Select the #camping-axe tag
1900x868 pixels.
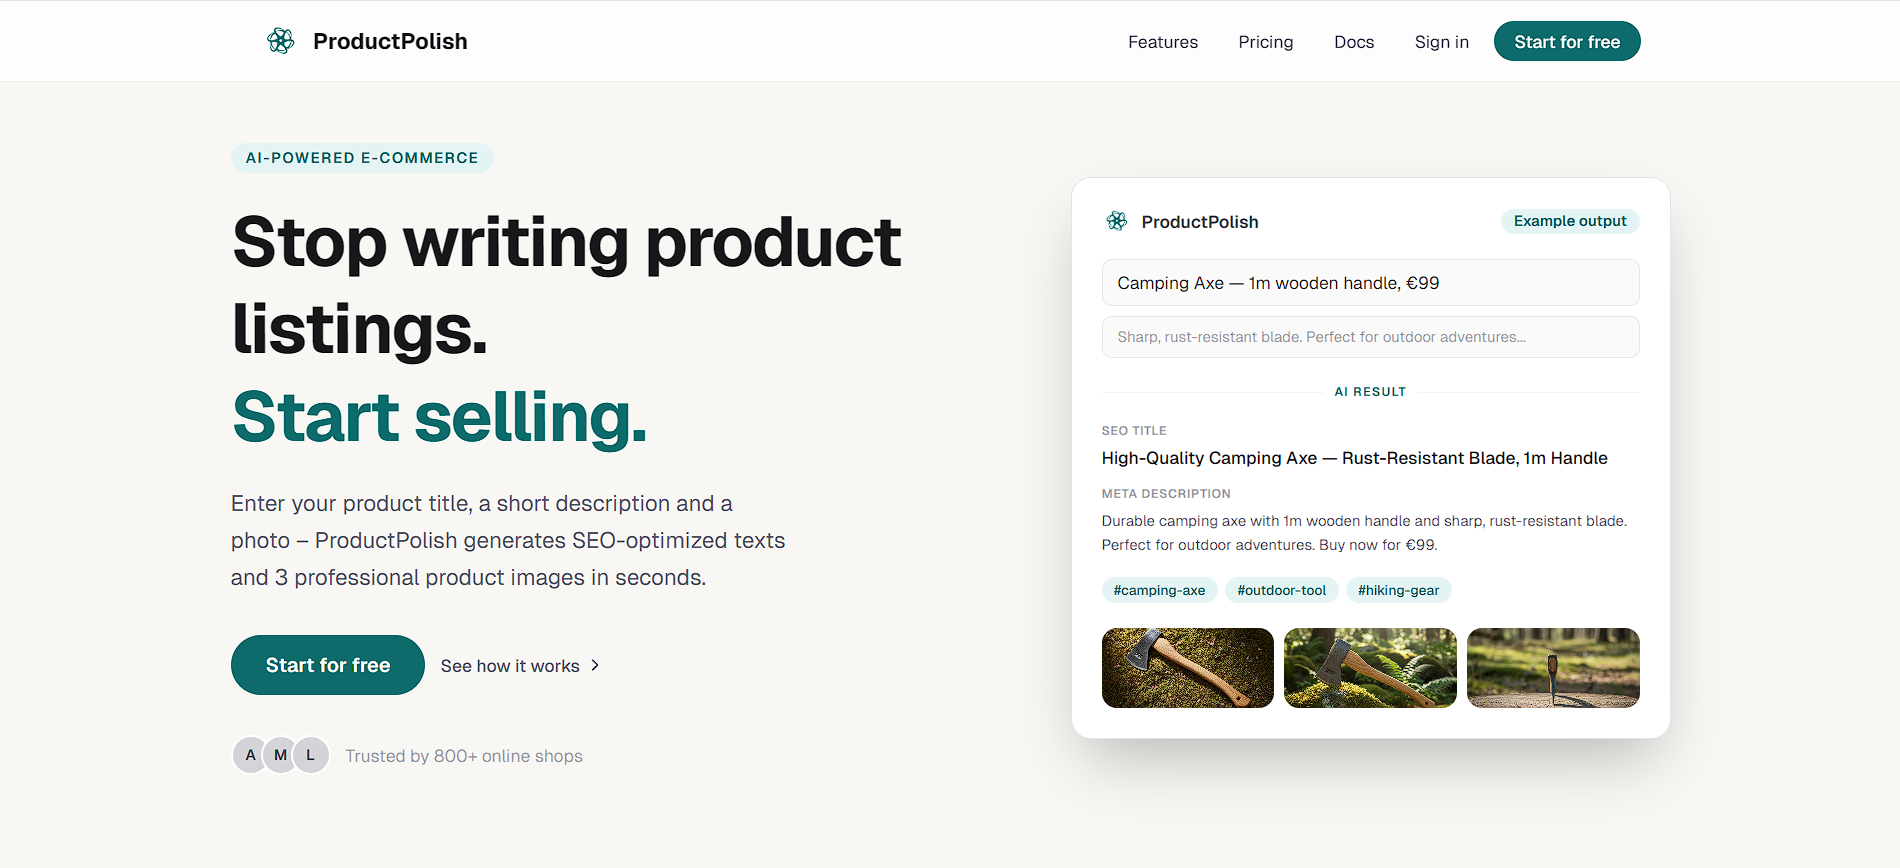coord(1159,590)
